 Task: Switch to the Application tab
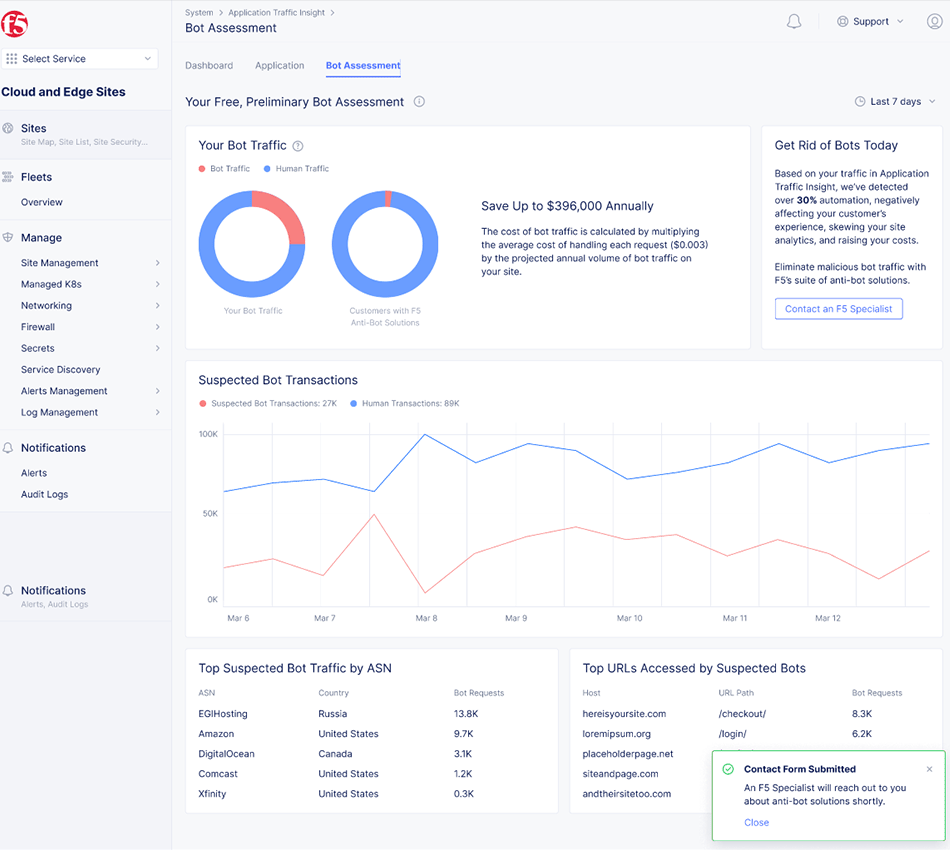279,65
